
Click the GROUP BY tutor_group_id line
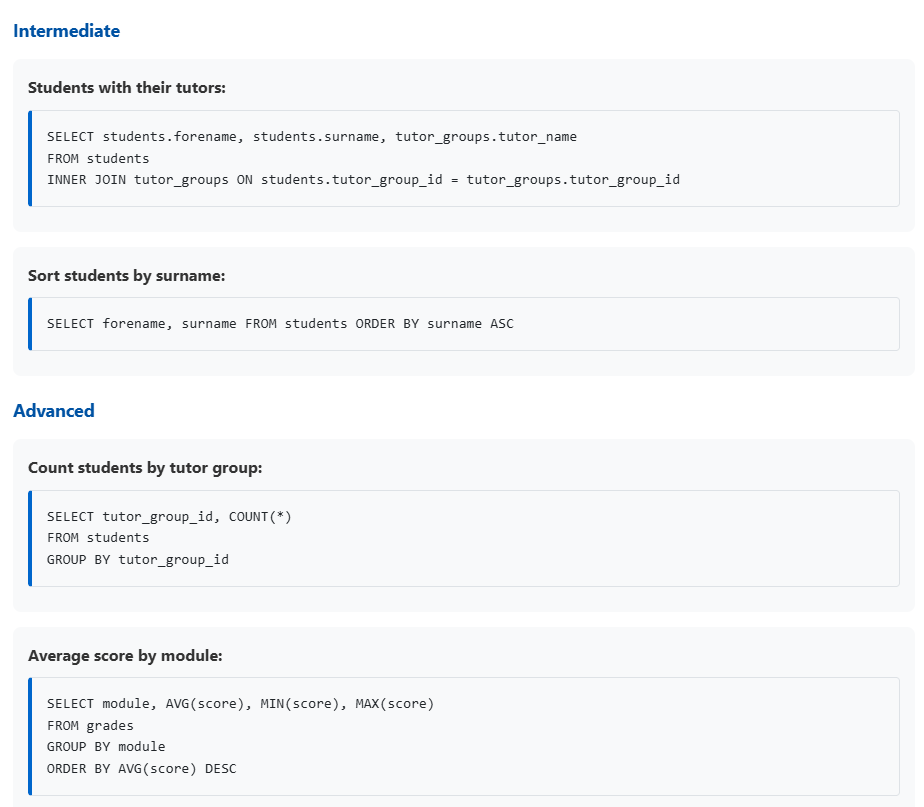coord(138,560)
